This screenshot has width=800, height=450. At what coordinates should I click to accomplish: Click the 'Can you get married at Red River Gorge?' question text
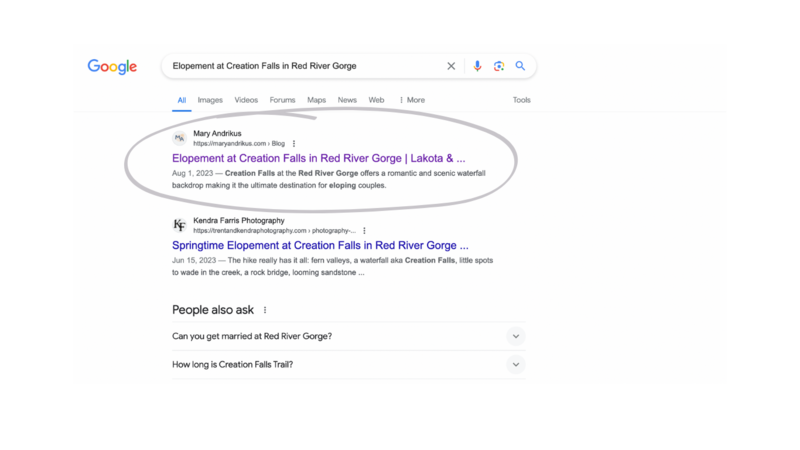pyautogui.click(x=252, y=336)
